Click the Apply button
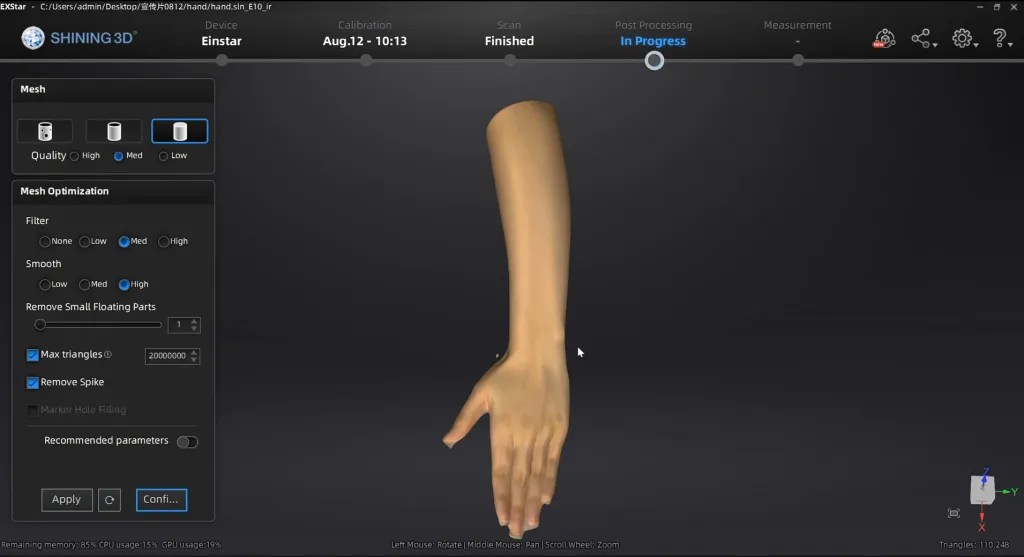 (x=67, y=500)
